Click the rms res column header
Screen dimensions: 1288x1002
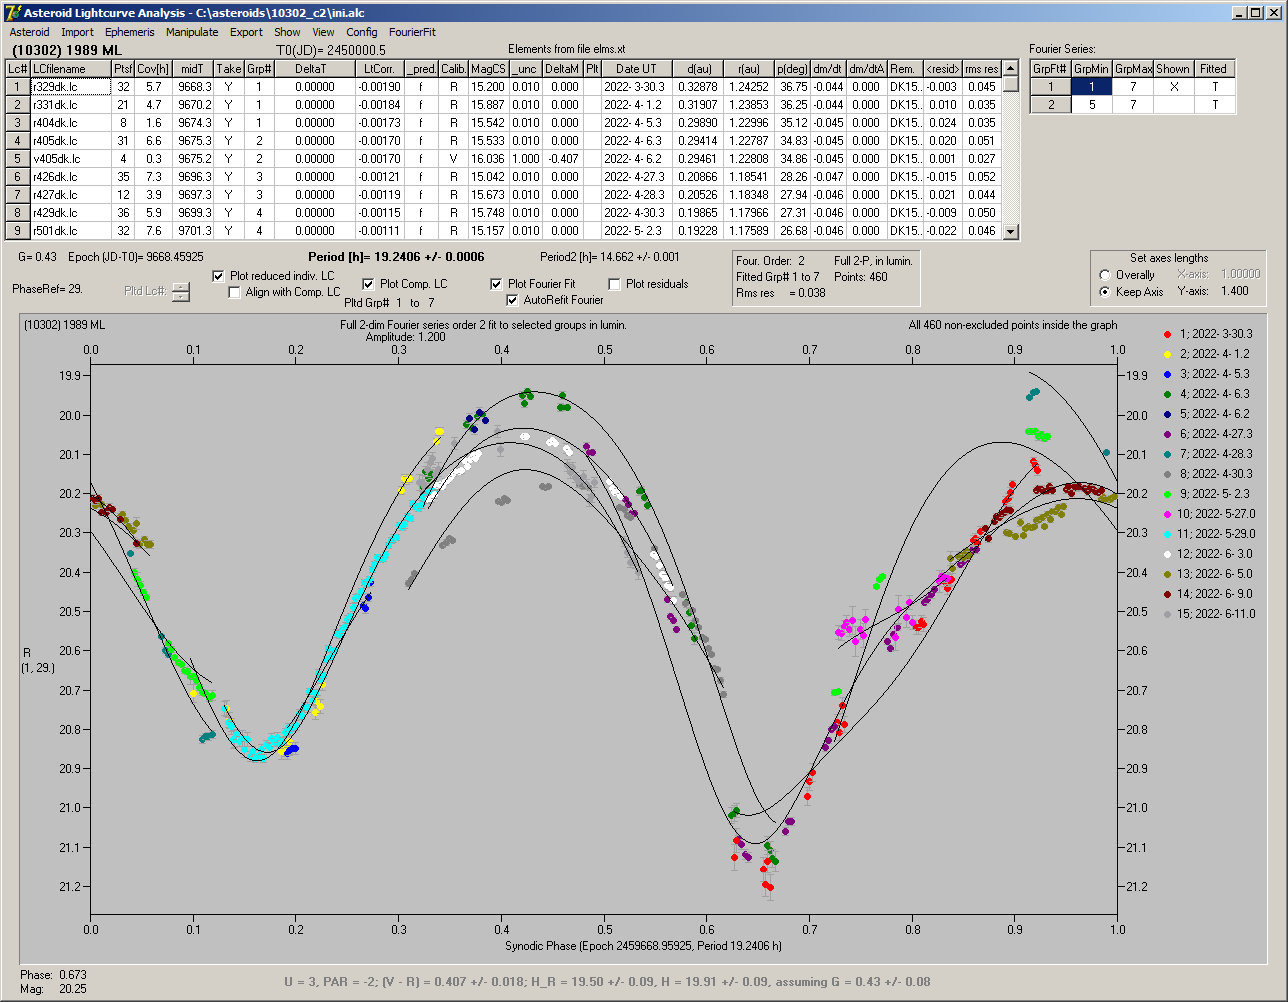(x=981, y=69)
